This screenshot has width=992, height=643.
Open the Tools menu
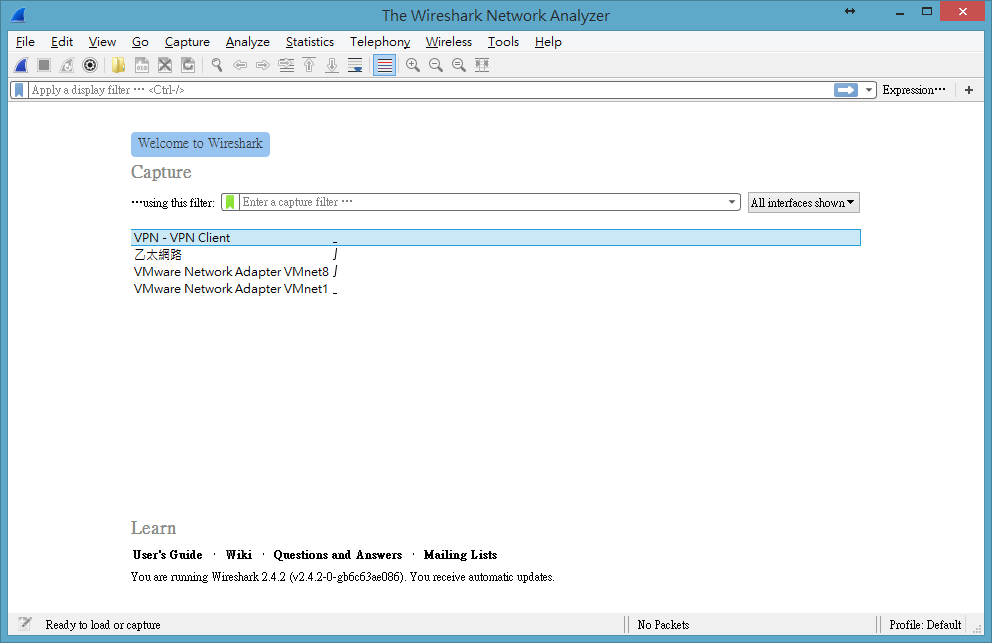[503, 42]
